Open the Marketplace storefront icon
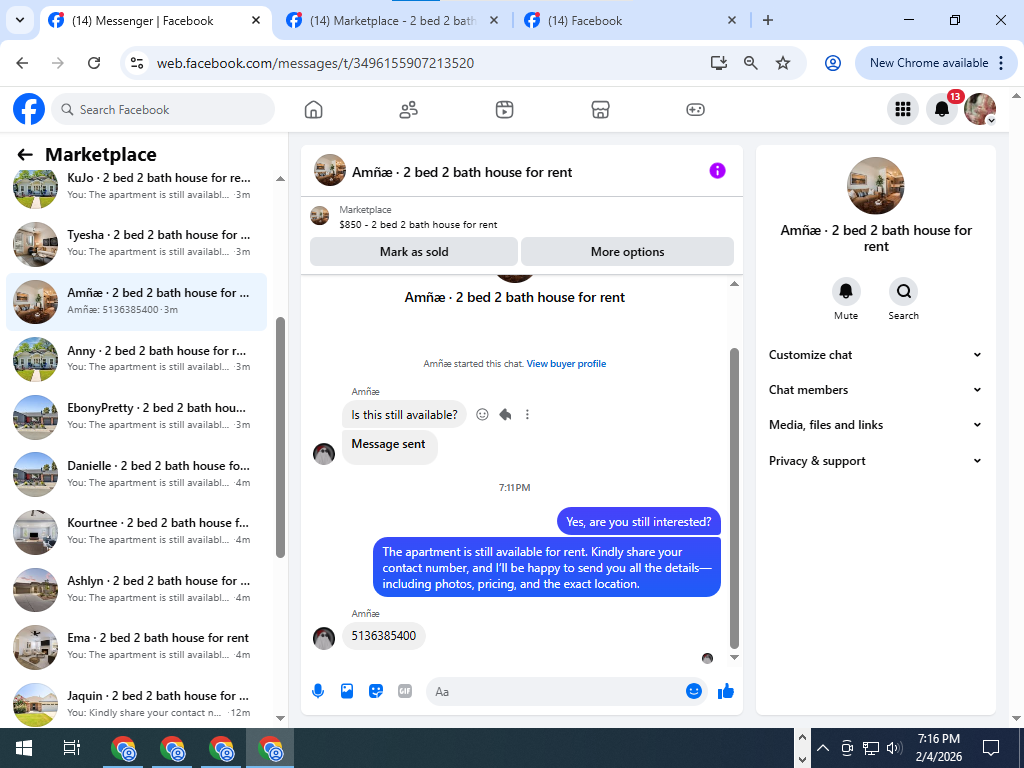The height and width of the screenshot is (768, 1024). pyautogui.click(x=600, y=110)
